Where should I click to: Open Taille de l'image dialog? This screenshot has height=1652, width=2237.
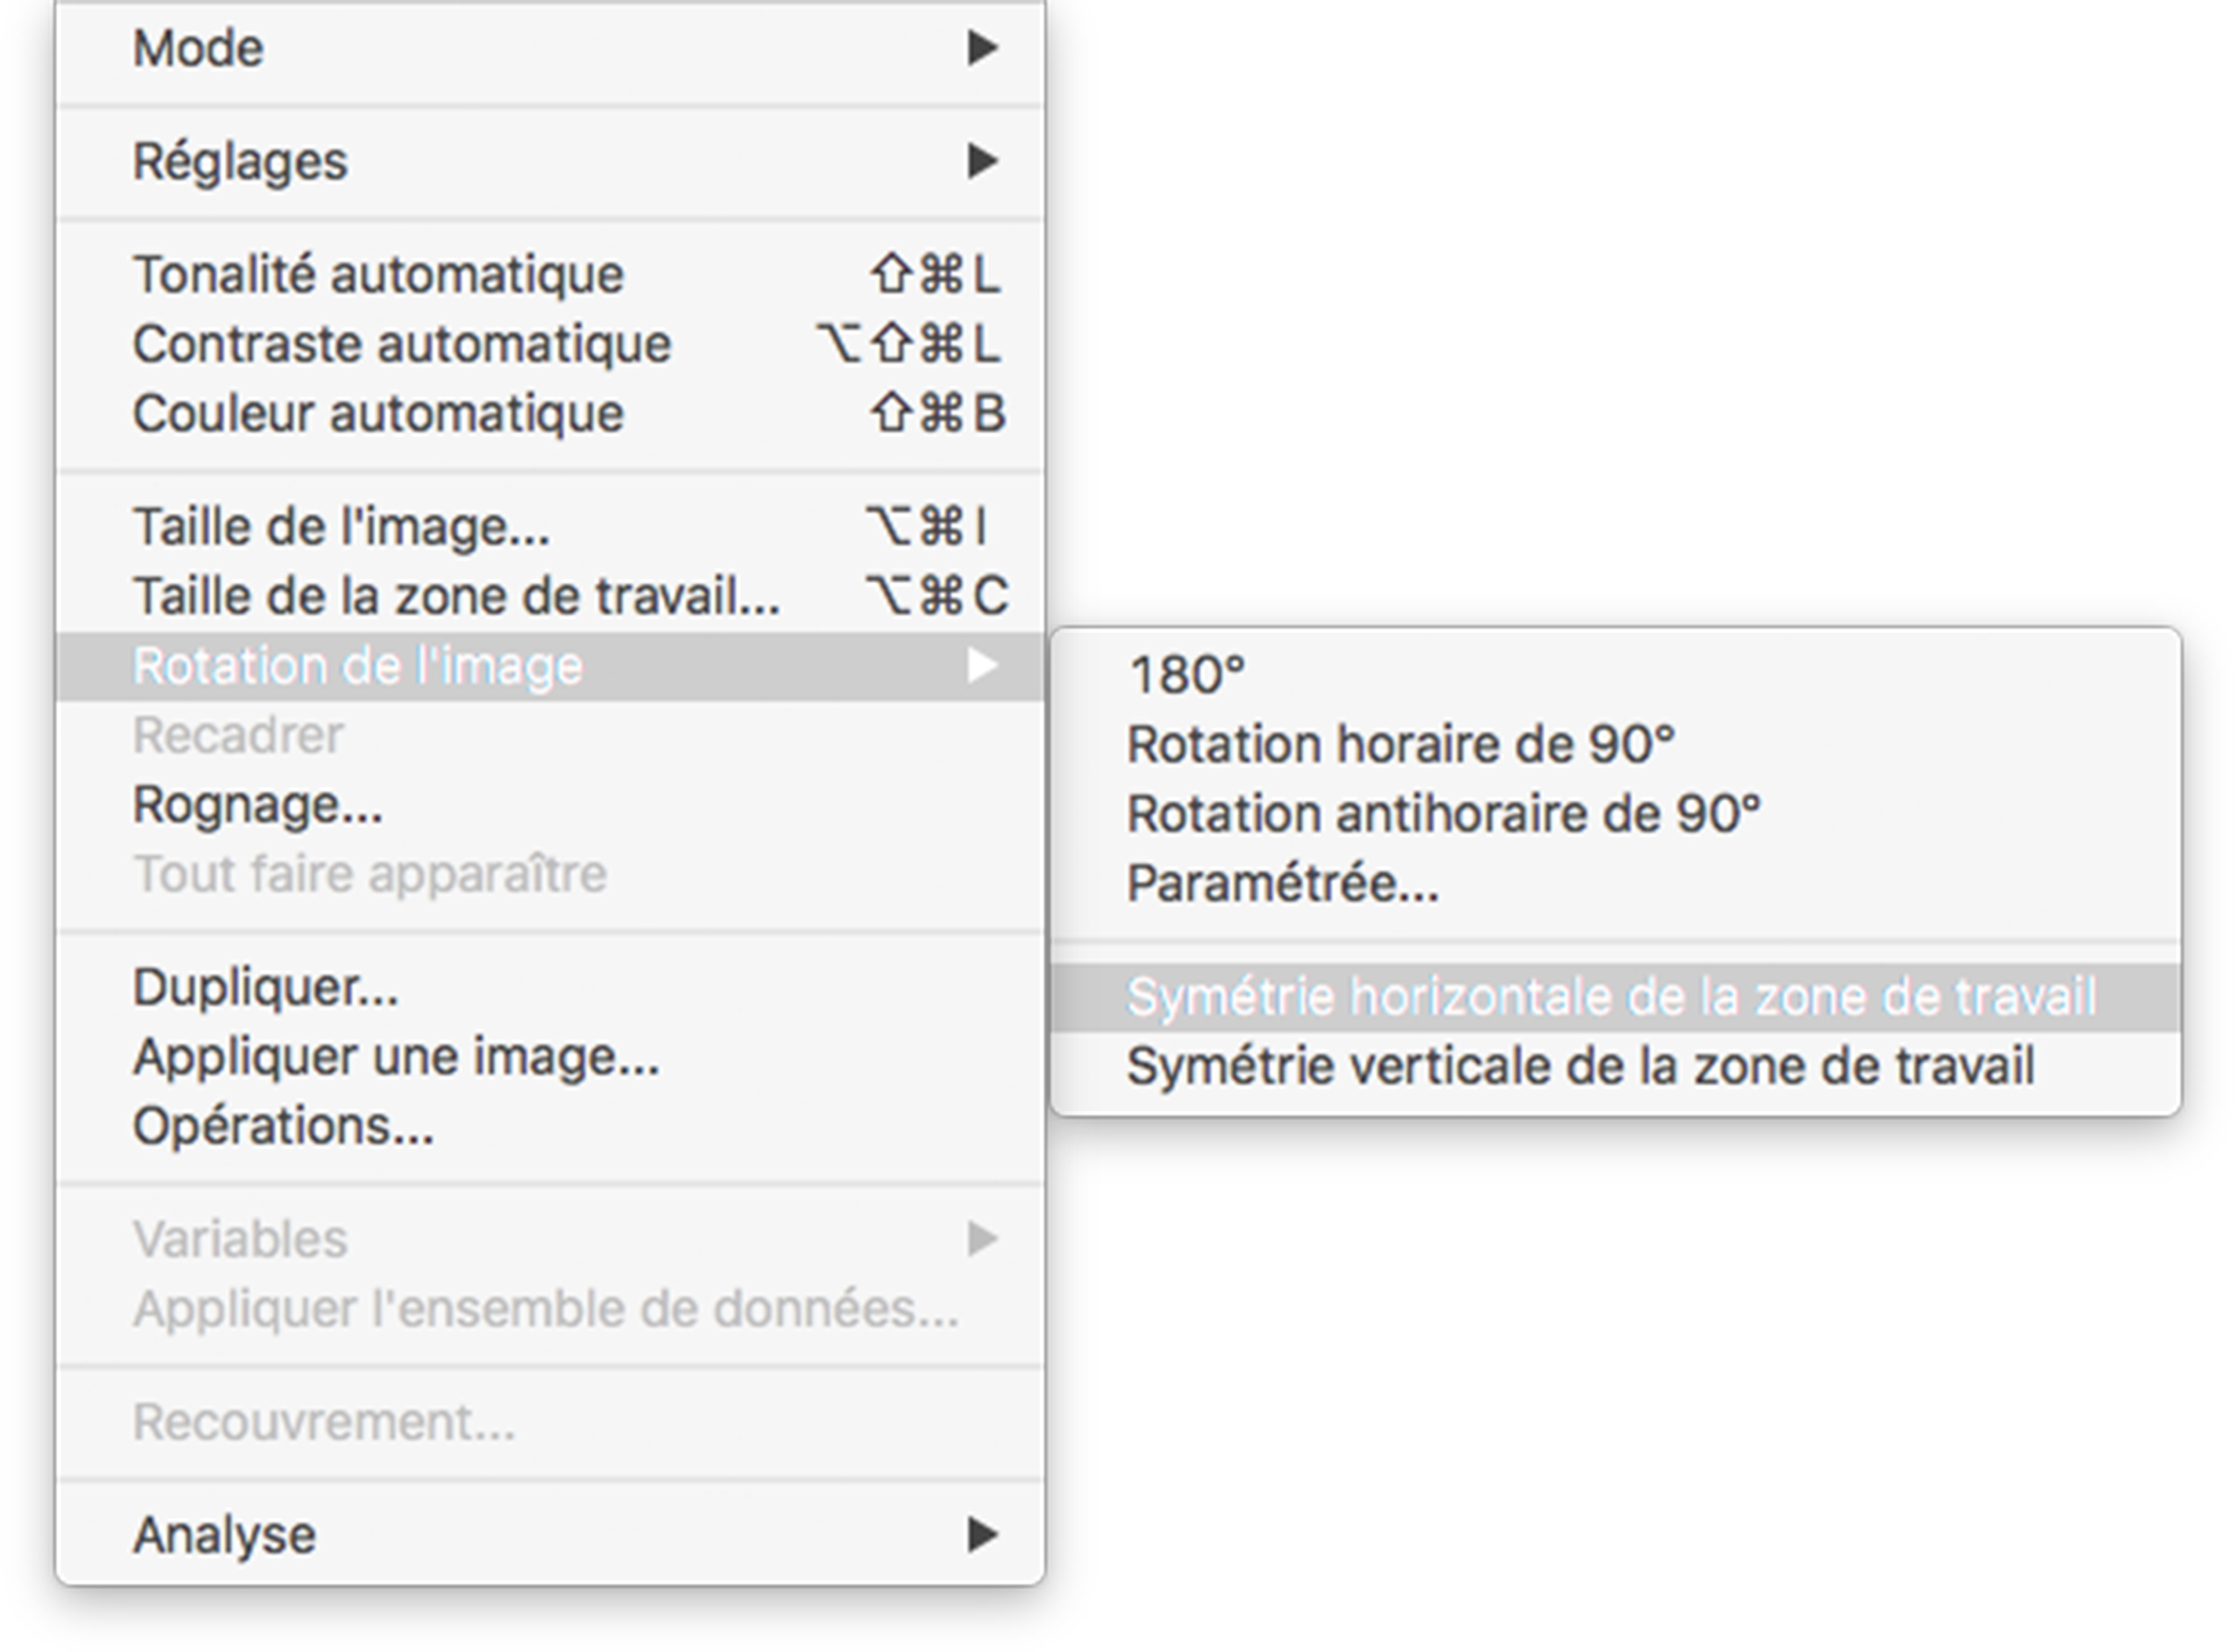pos(341,527)
